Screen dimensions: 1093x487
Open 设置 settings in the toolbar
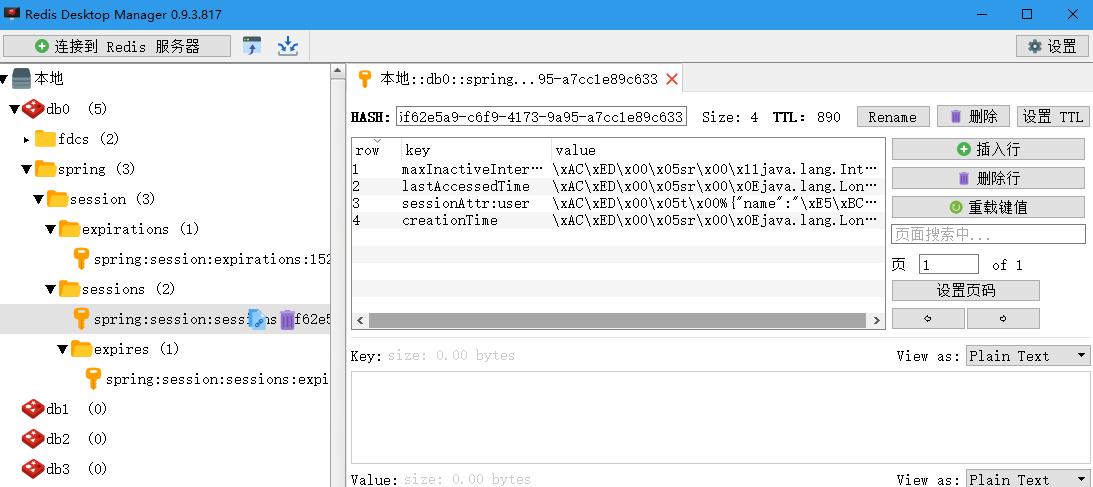[1051, 46]
